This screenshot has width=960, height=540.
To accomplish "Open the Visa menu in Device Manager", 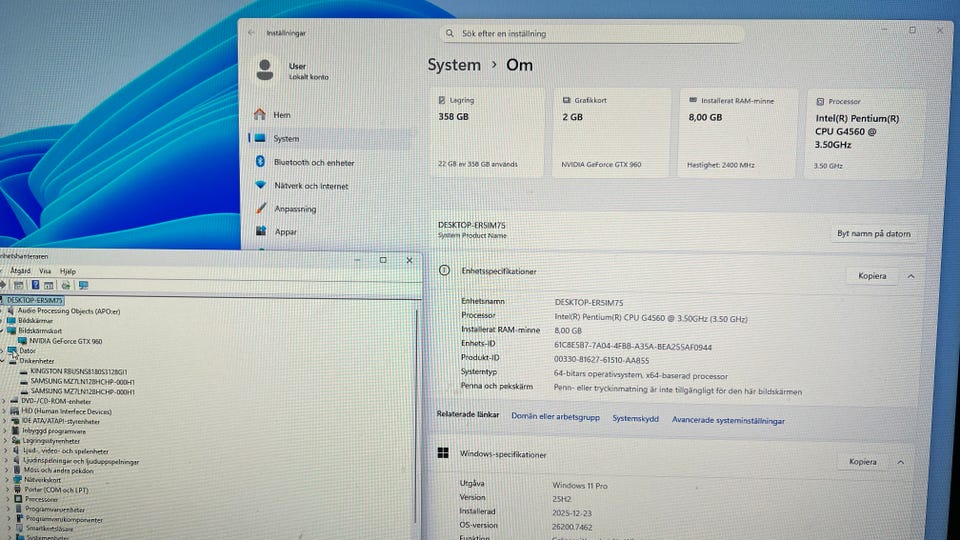I will coord(45,271).
